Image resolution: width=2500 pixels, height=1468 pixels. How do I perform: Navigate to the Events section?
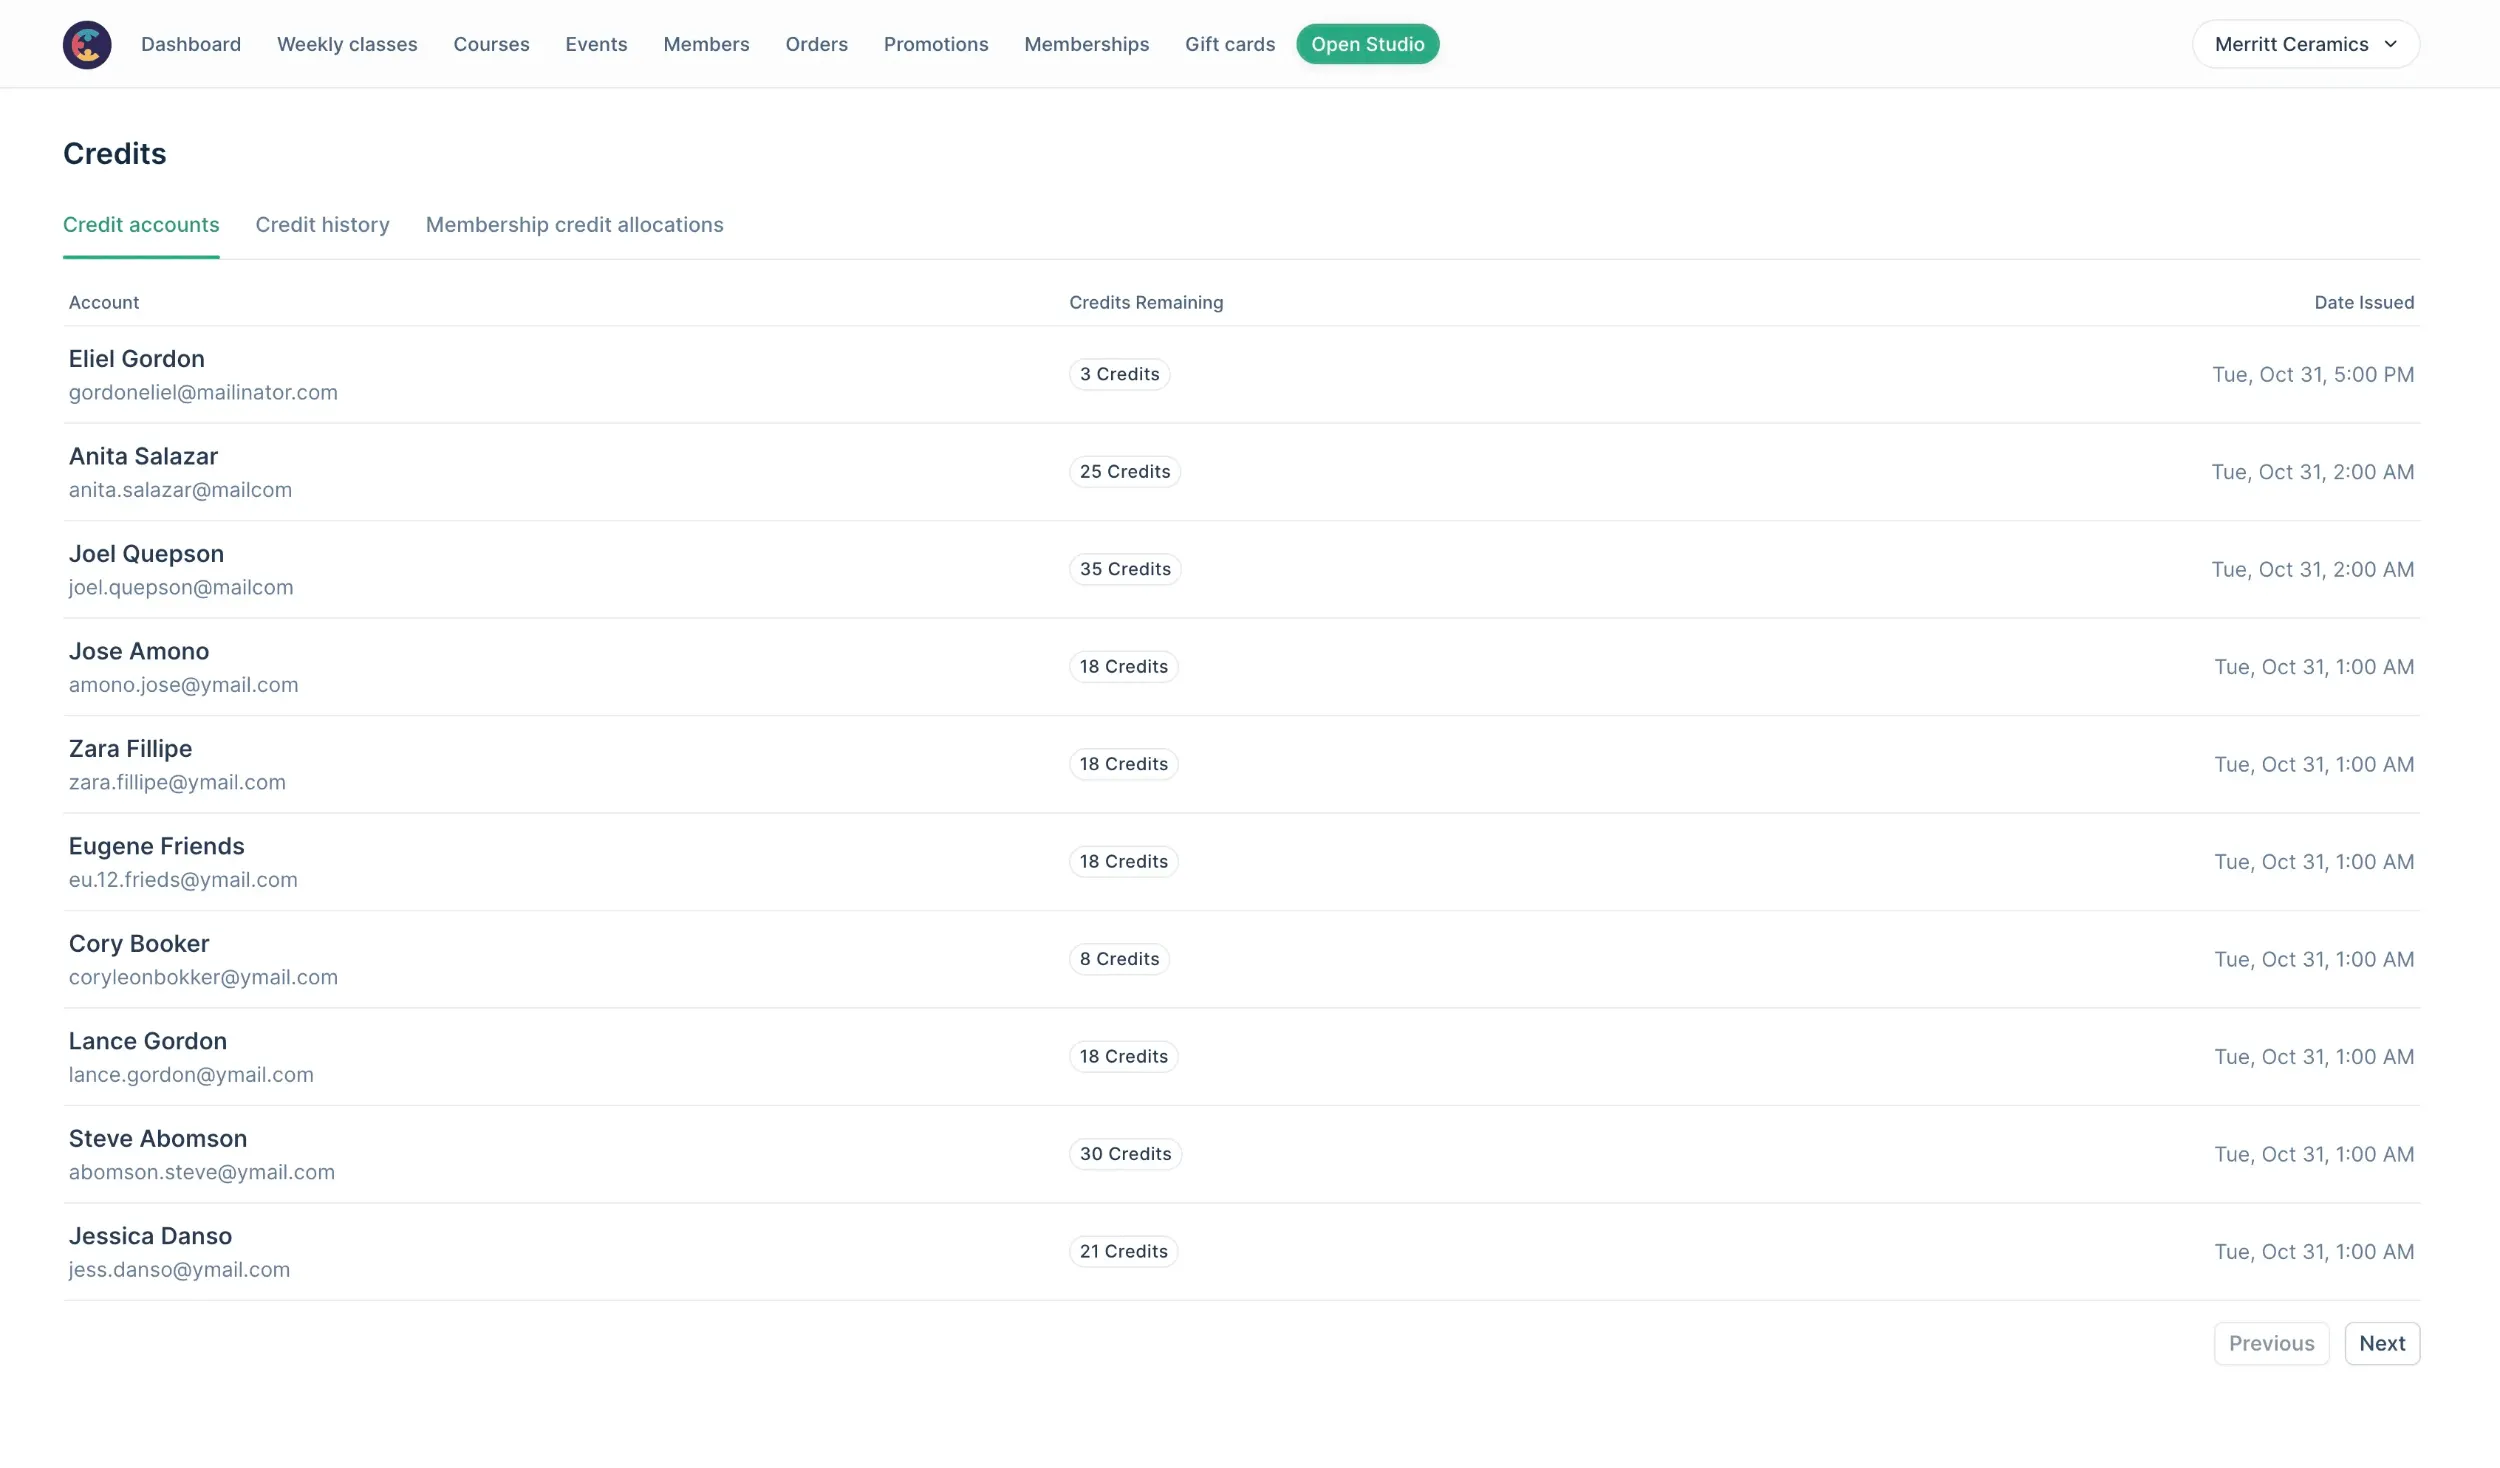click(596, 44)
